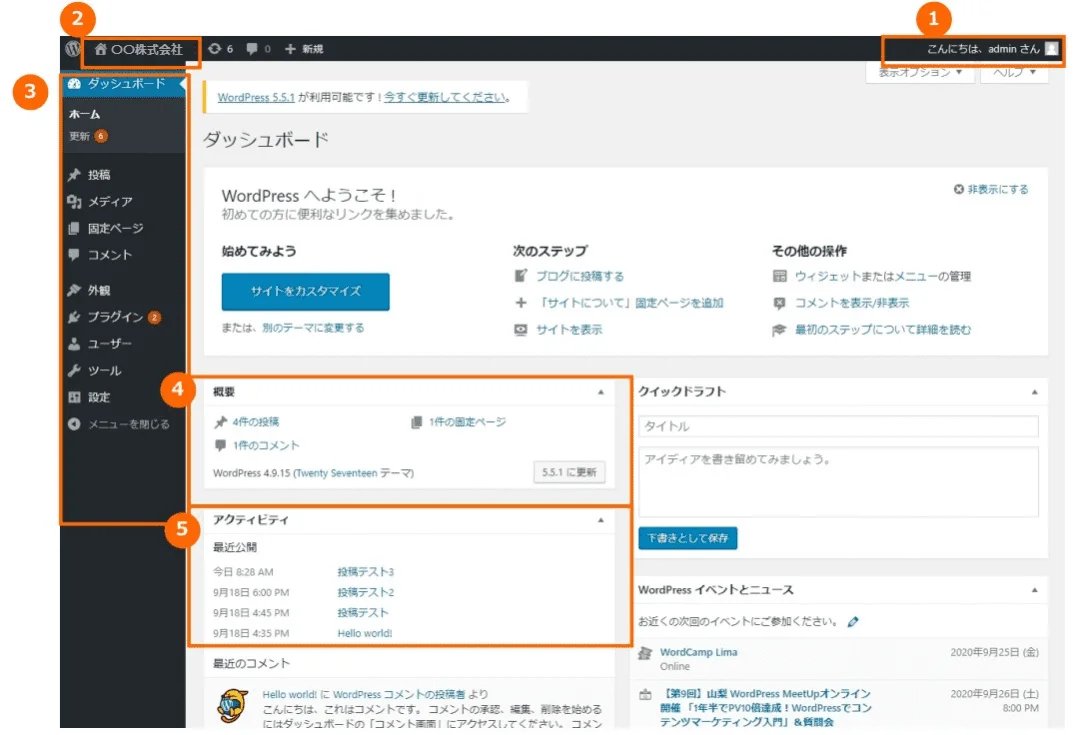The height and width of the screenshot is (735, 1078).
Task: Click the Twenty Seventeen theme link
Action: [x=336, y=473]
